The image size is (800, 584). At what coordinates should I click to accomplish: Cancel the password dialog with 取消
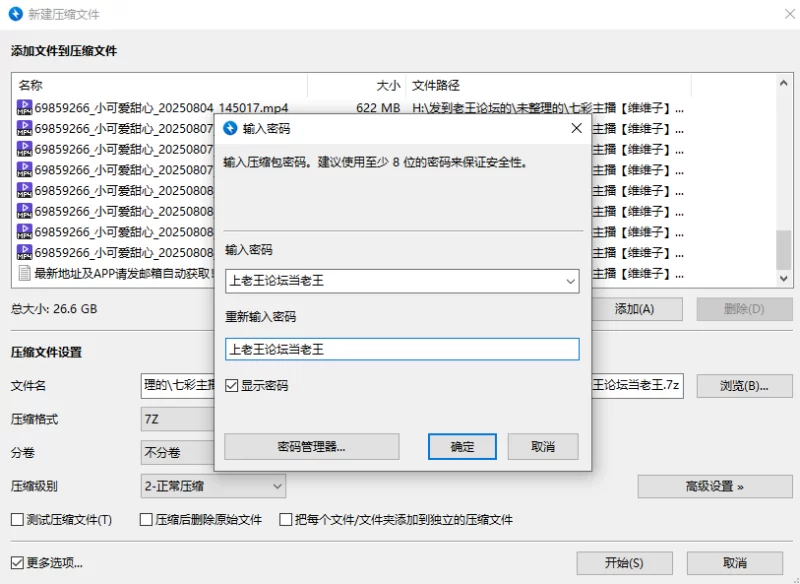click(x=543, y=447)
